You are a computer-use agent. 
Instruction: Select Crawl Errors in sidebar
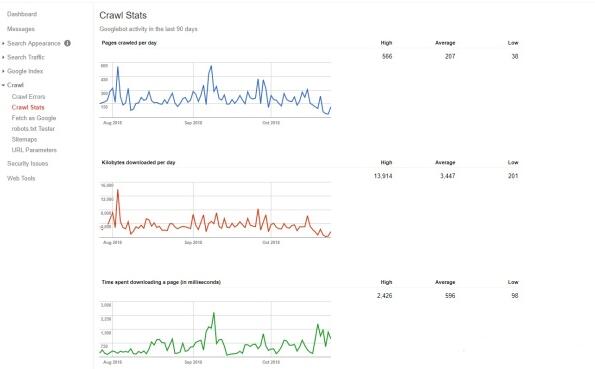coord(28,97)
